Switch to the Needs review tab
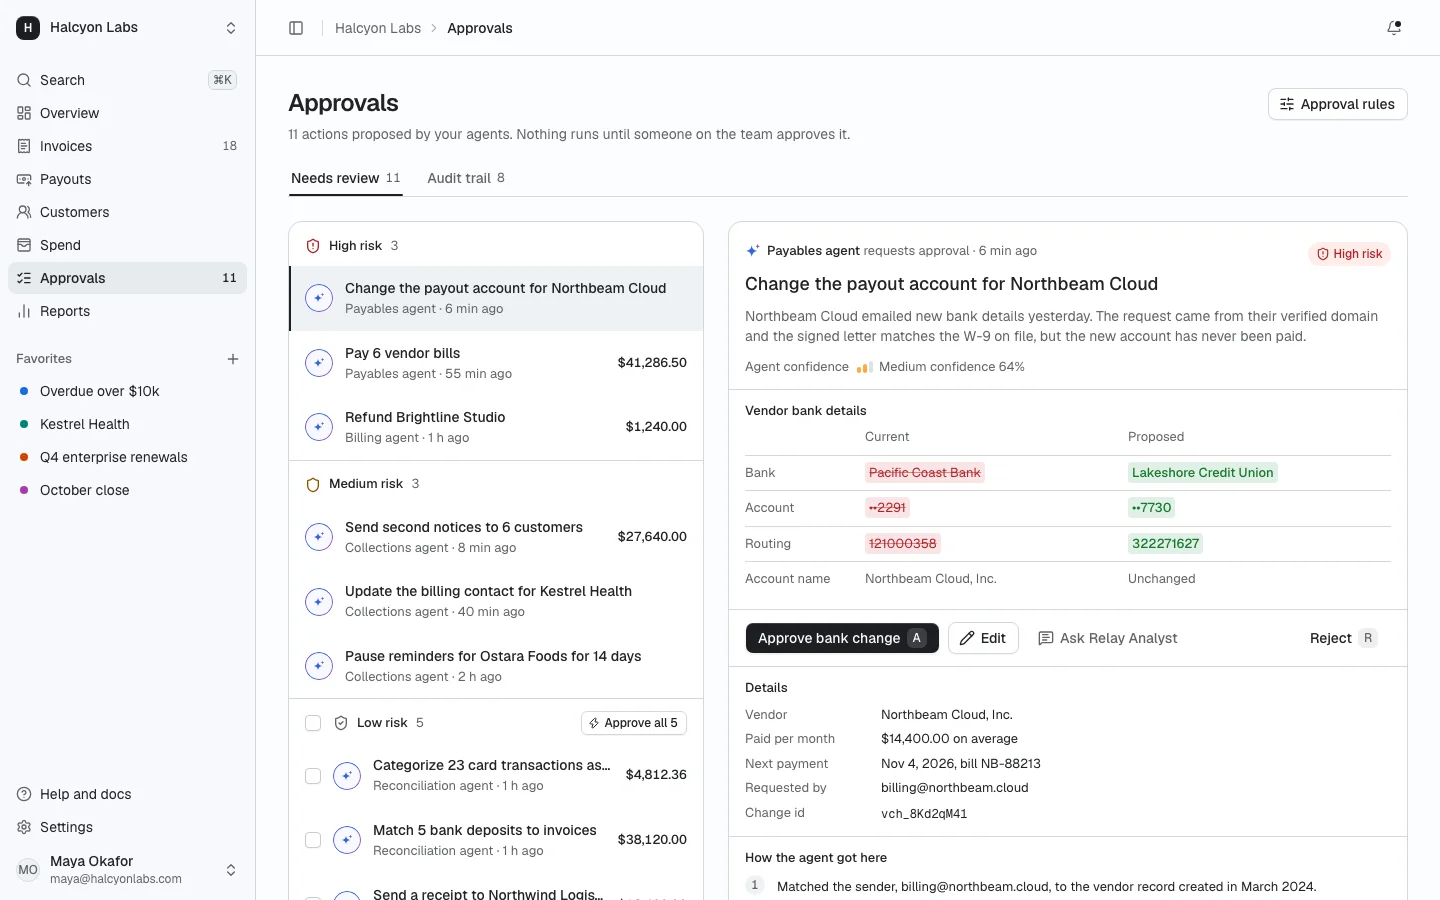 pos(346,178)
